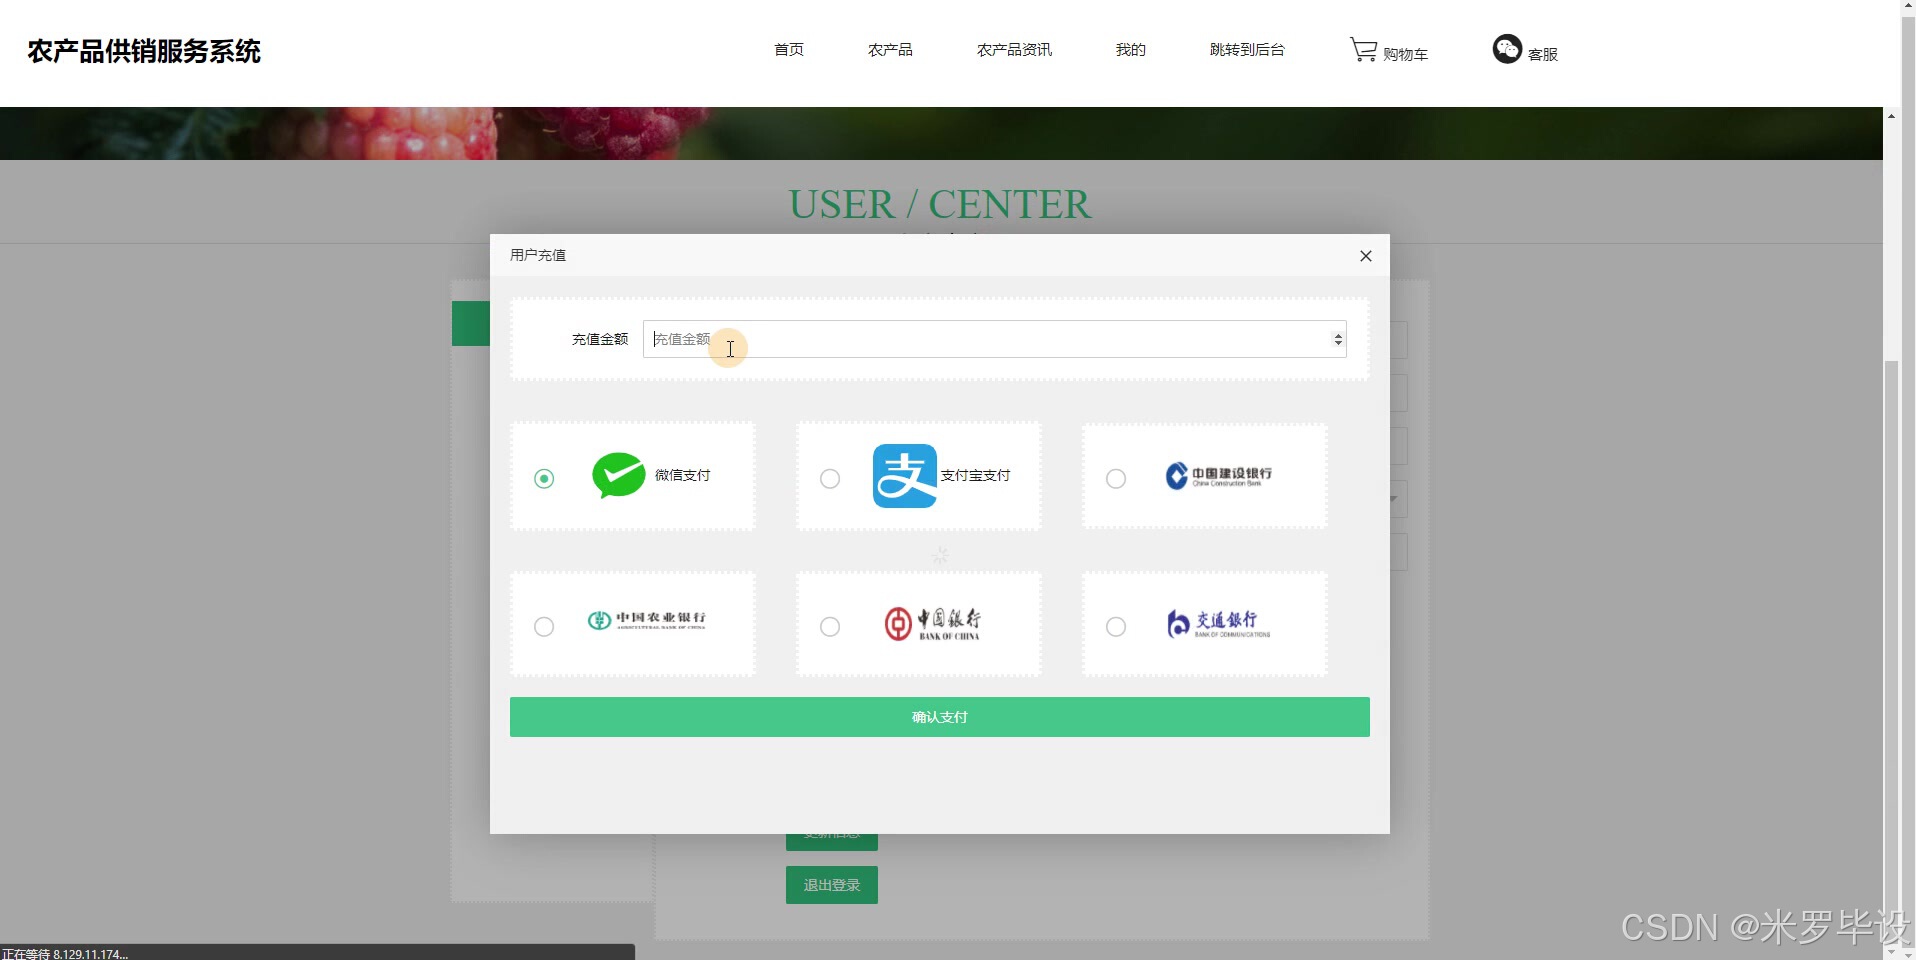
Task: Click the scrollbar up arrow
Action: point(1891,116)
